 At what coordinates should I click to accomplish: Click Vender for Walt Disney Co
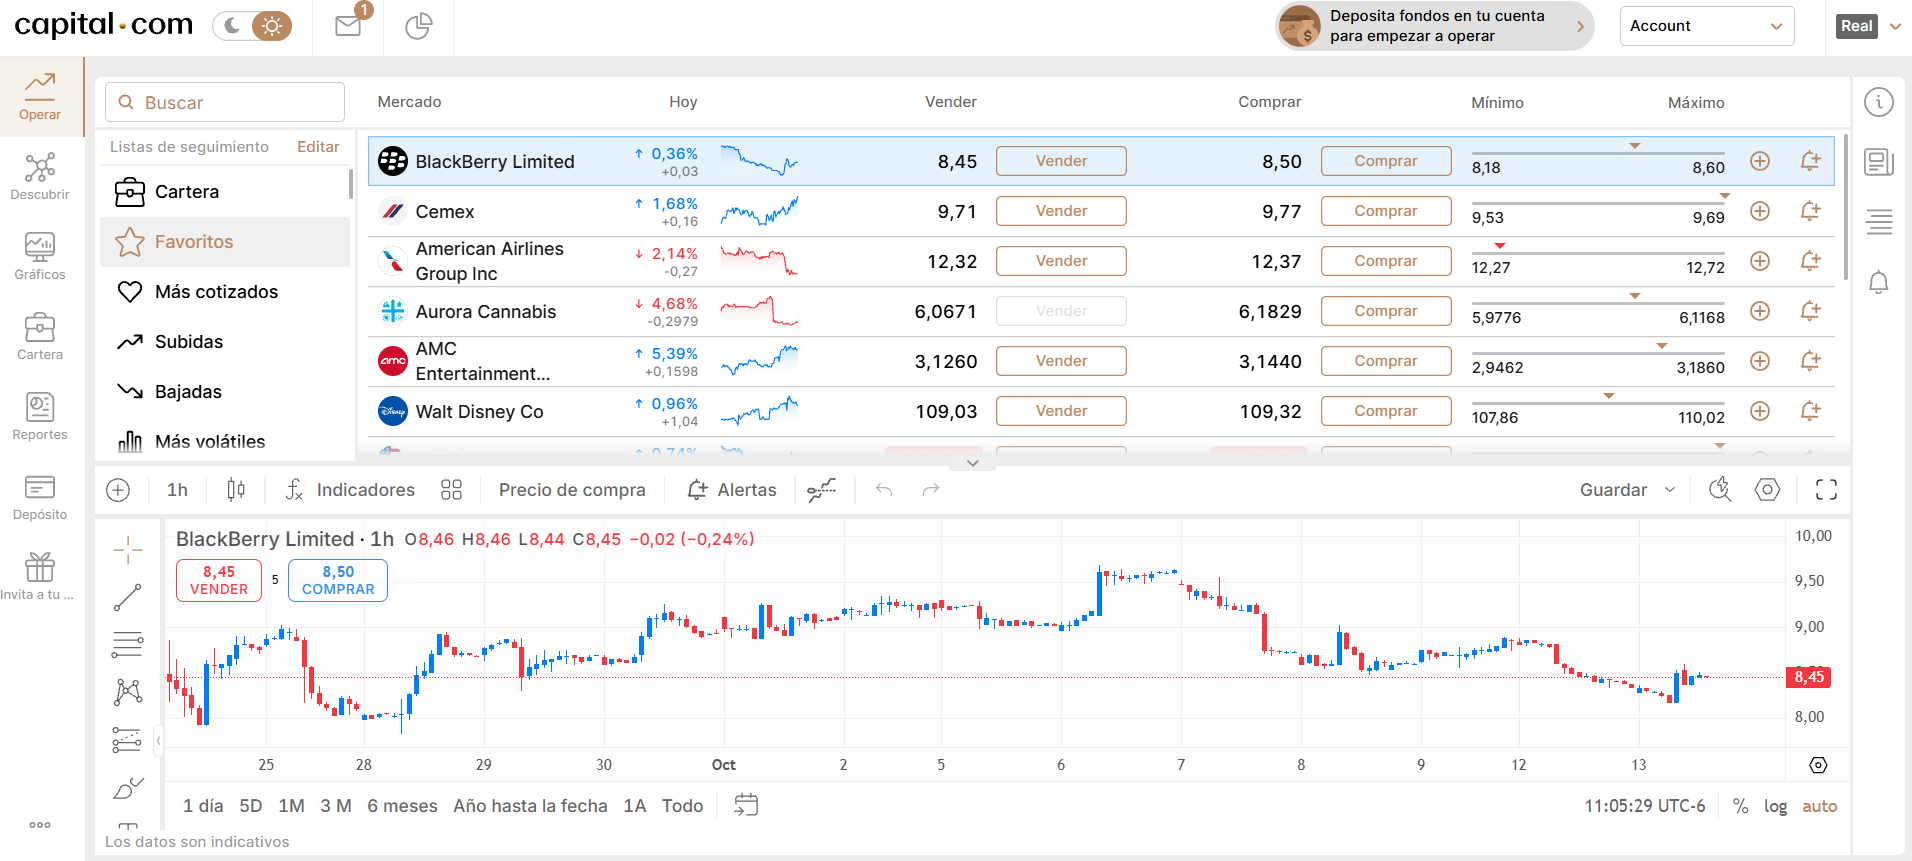[1061, 411]
